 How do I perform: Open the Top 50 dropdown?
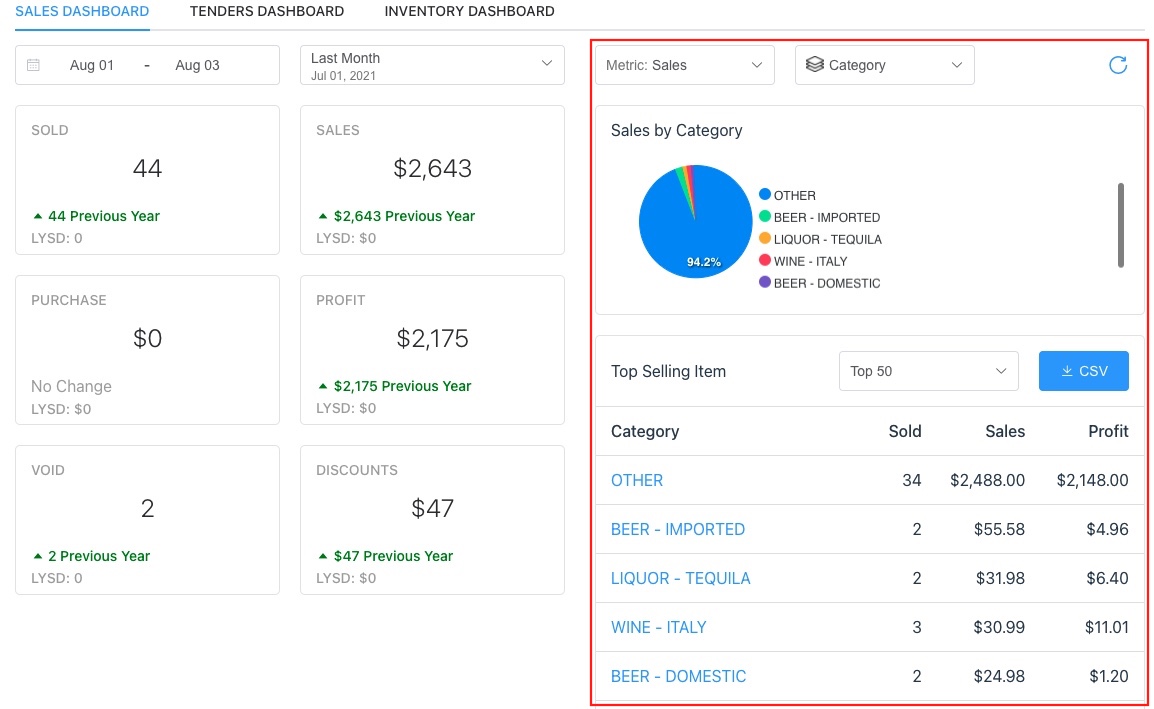[927, 371]
